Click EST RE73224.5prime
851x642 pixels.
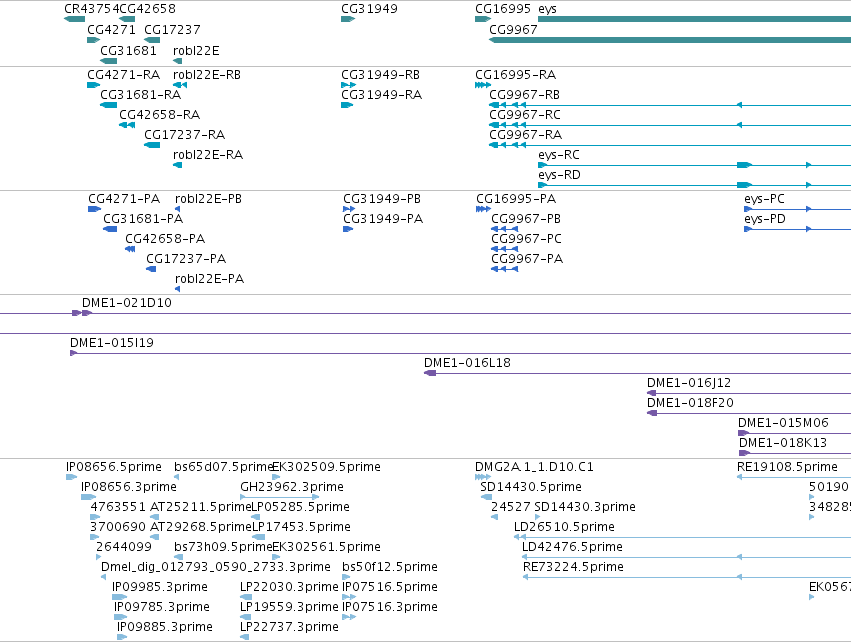click(573, 568)
